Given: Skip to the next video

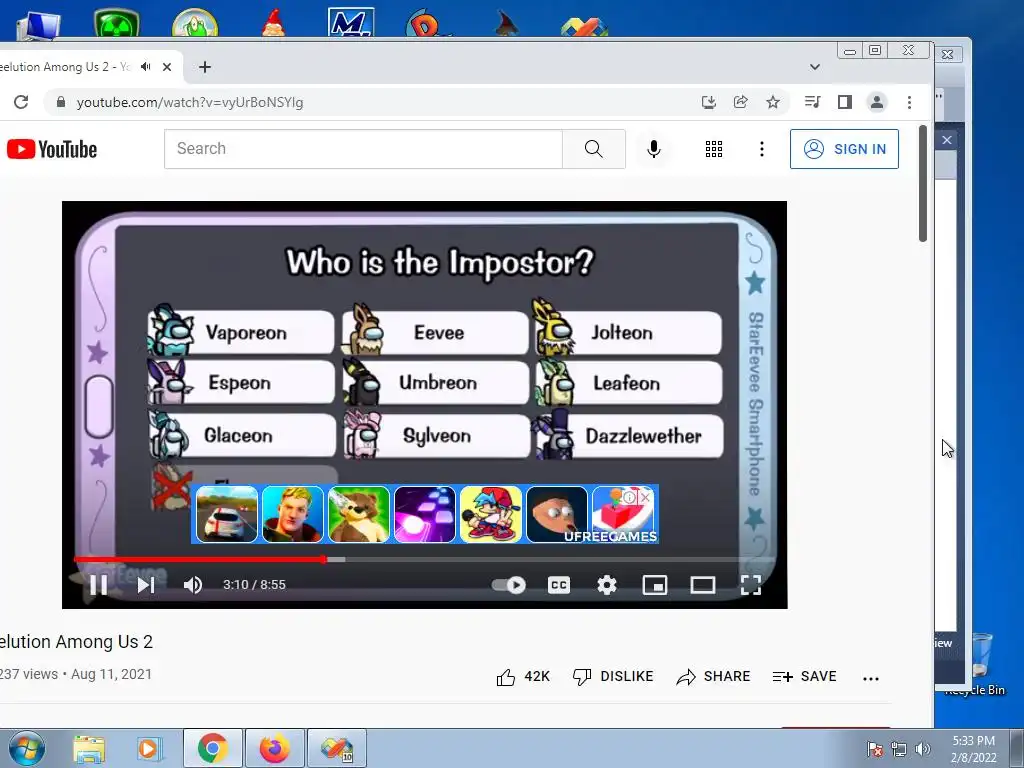Looking at the screenshot, I should pos(146,584).
